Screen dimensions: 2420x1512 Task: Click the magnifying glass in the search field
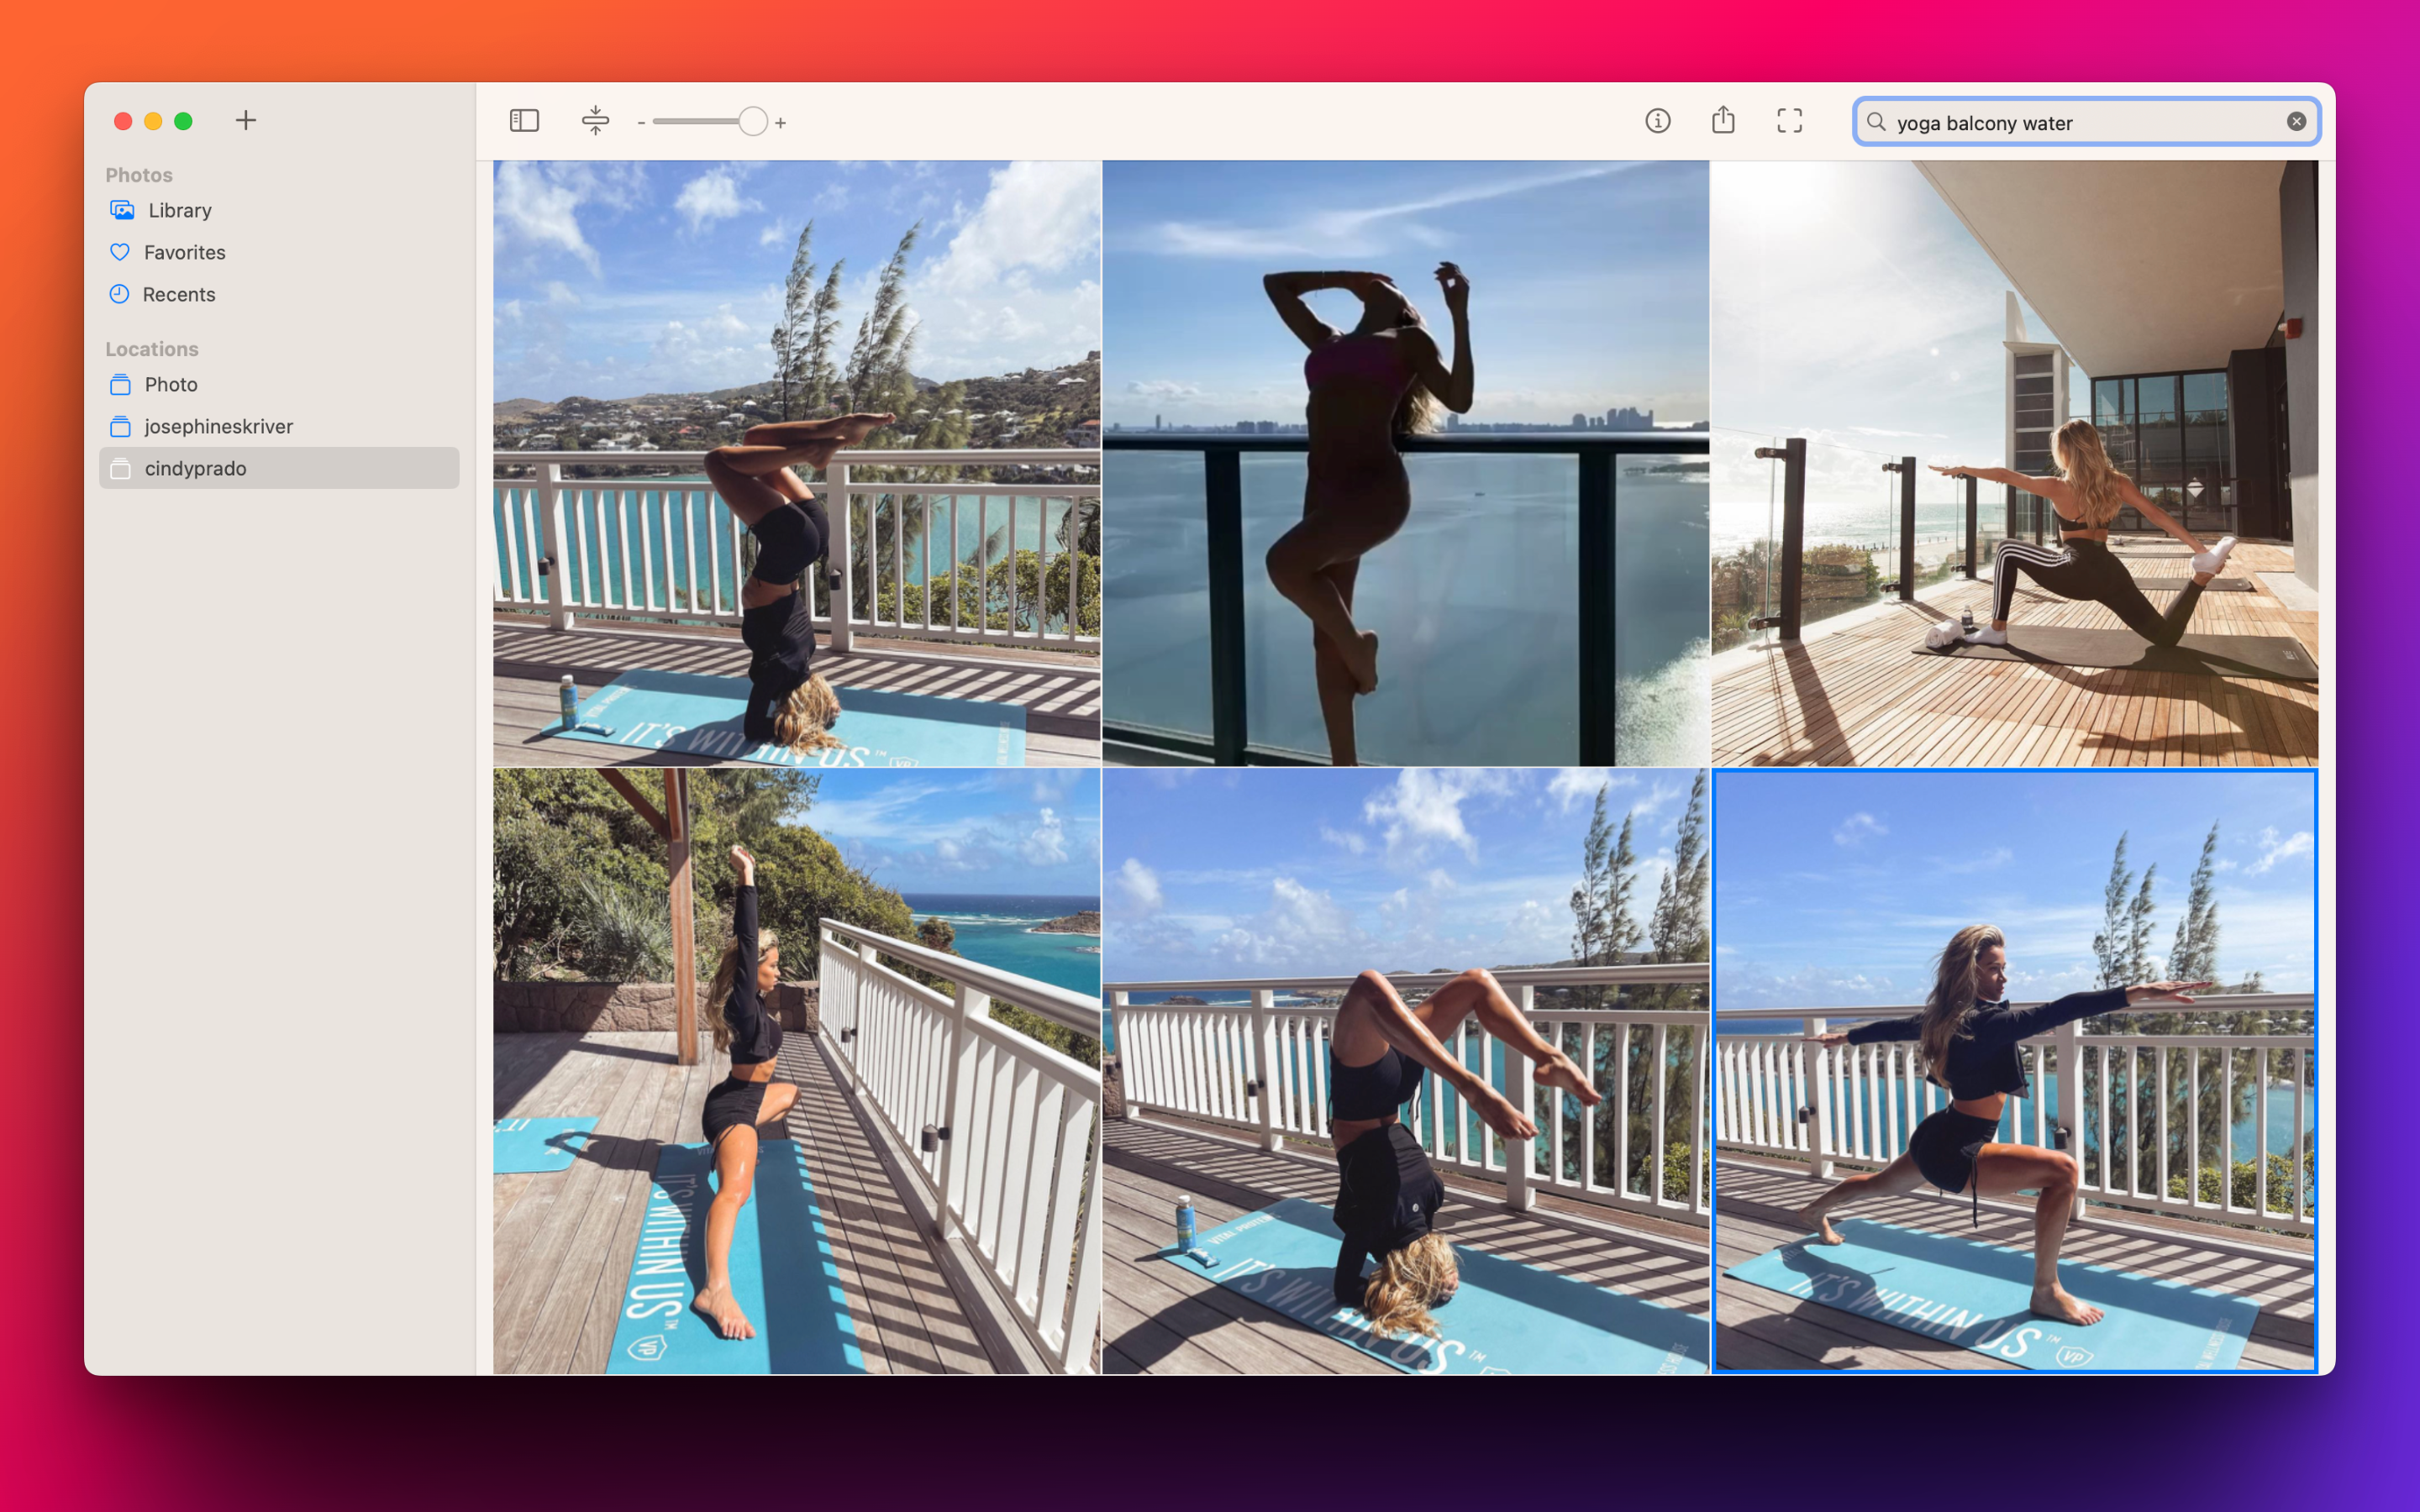coord(1878,122)
